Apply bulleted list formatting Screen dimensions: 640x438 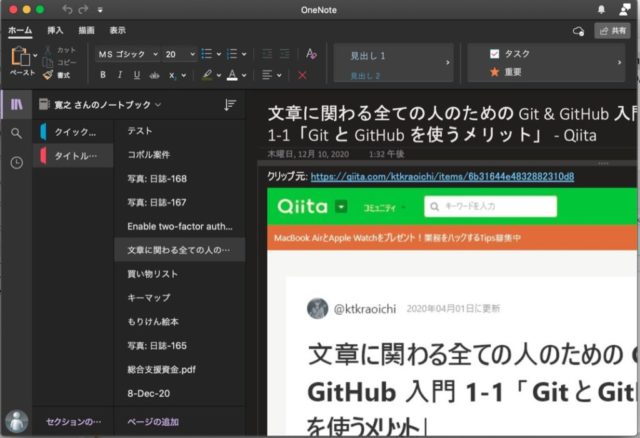coord(207,54)
